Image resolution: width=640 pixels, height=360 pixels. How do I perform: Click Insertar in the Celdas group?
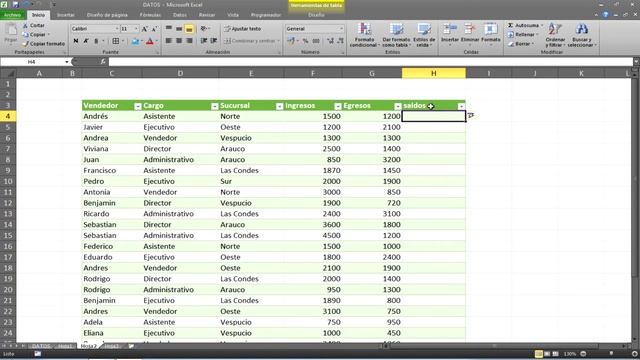(x=450, y=34)
